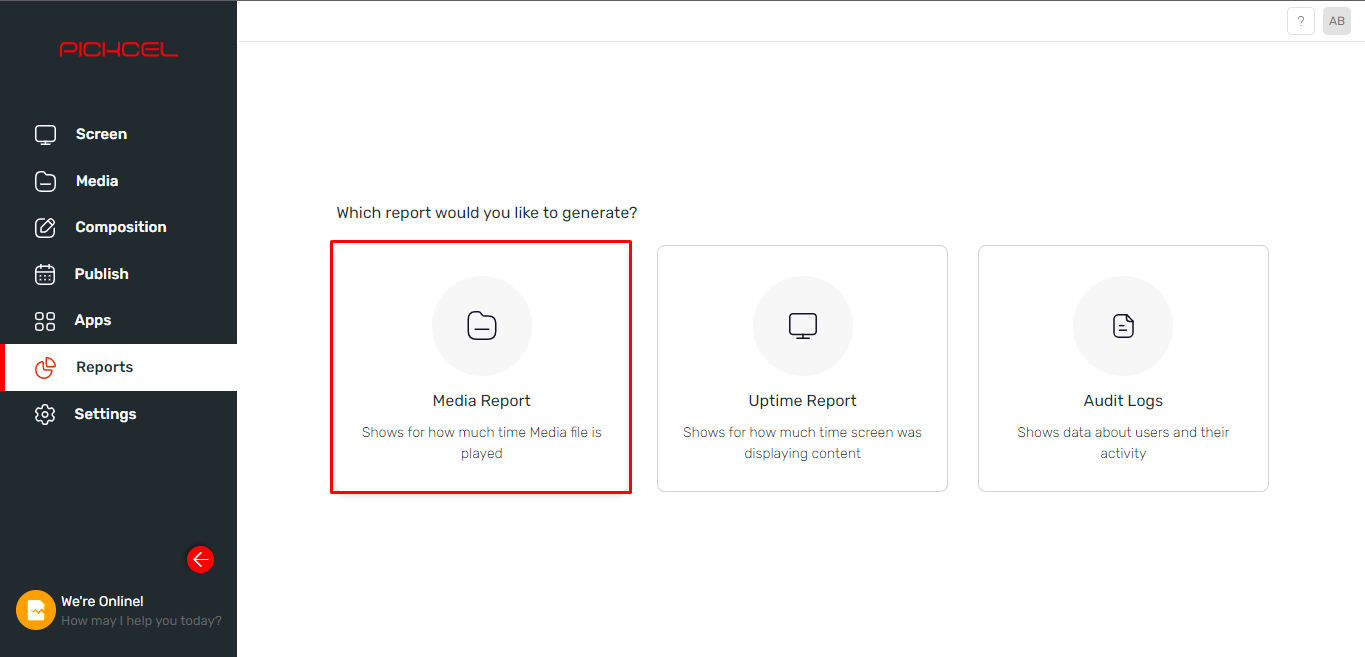Switch to the Reports section
The image size is (1365, 657).
[x=103, y=367]
